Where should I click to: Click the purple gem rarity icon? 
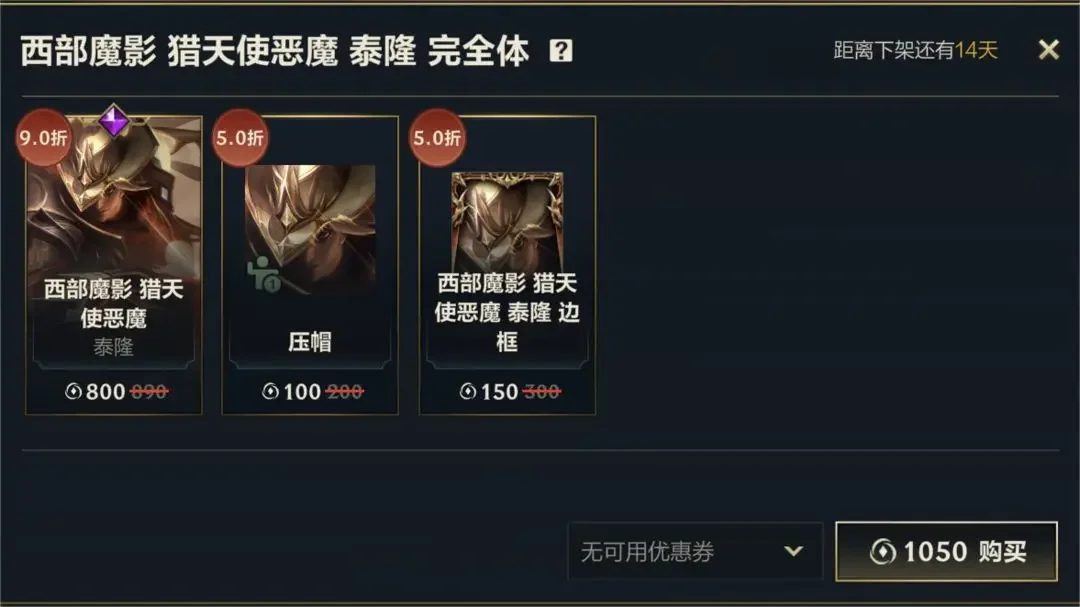[x=114, y=121]
